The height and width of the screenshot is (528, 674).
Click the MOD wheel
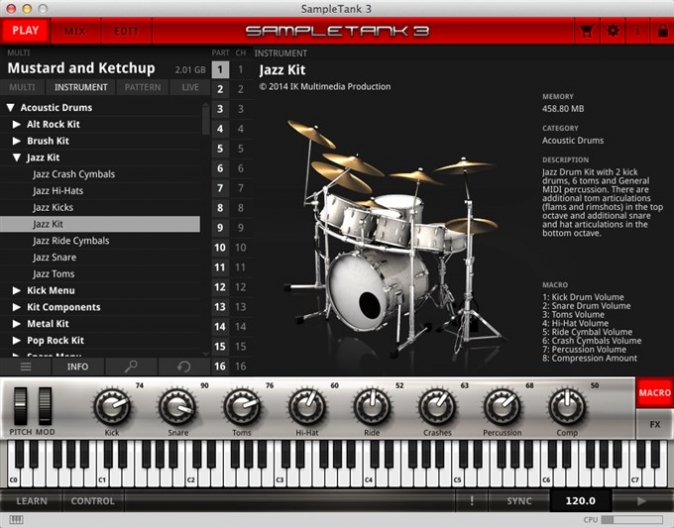[x=45, y=406]
